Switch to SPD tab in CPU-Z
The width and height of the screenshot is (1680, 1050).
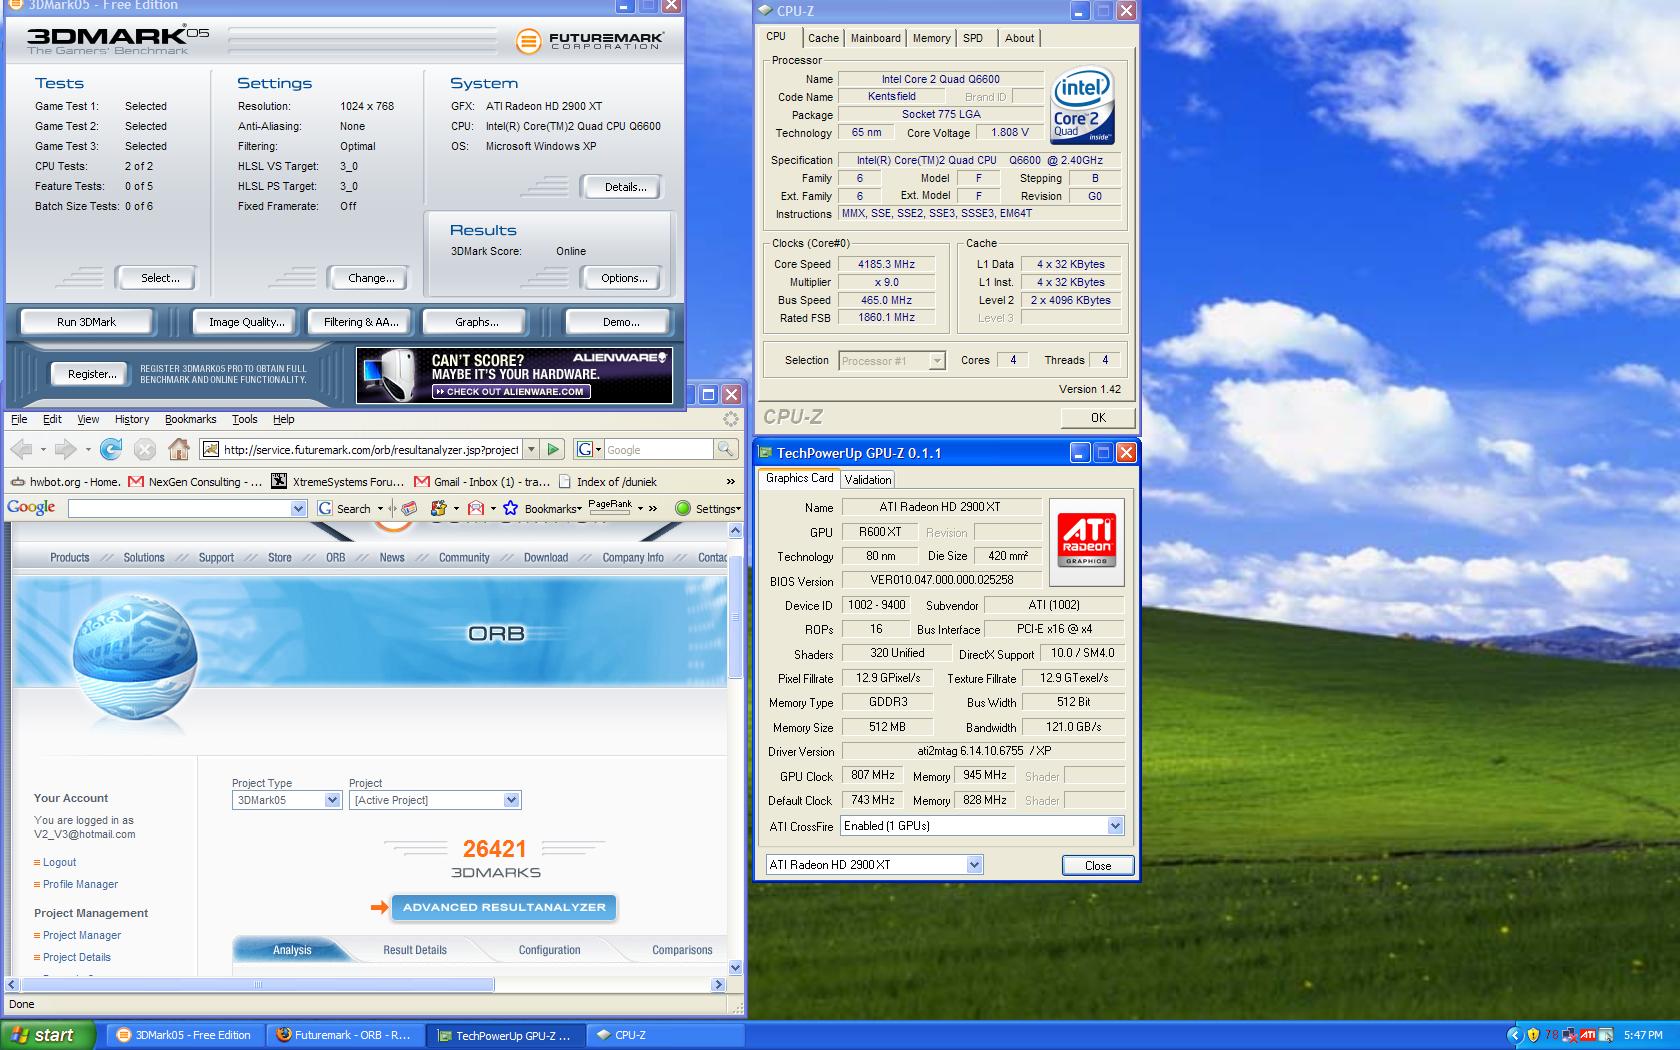point(973,38)
